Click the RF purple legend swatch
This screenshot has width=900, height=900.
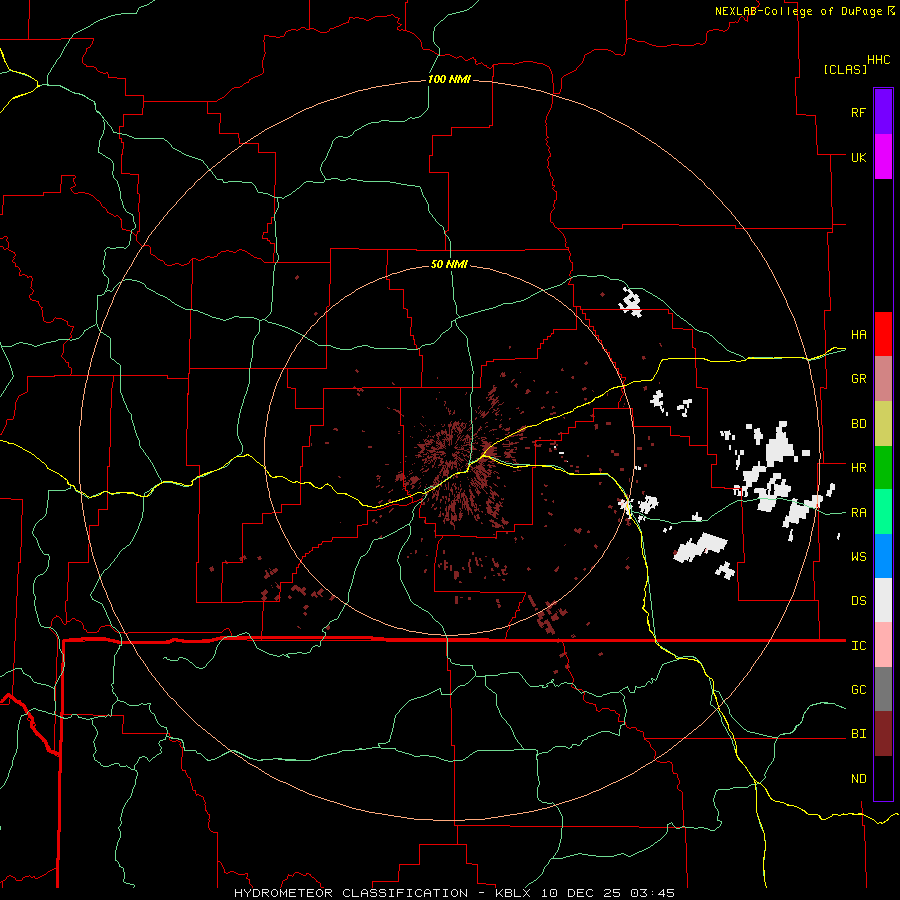tap(883, 112)
